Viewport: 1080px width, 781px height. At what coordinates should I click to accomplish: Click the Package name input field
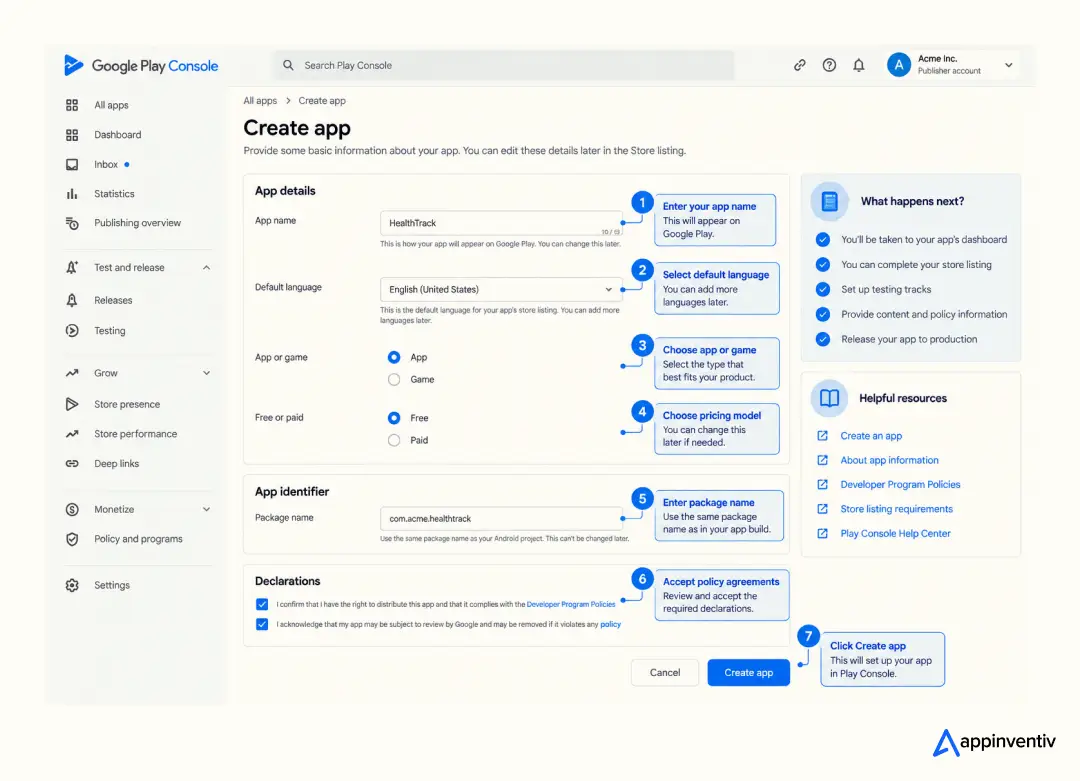click(x=501, y=519)
